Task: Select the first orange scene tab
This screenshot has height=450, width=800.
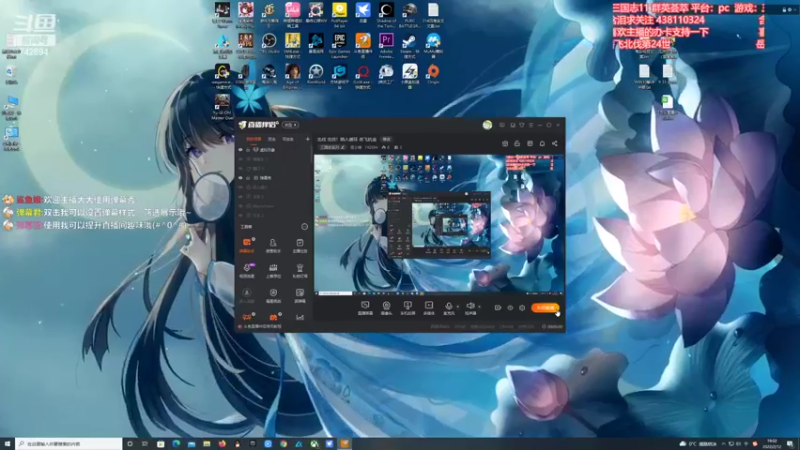Action: pyautogui.click(x=253, y=139)
